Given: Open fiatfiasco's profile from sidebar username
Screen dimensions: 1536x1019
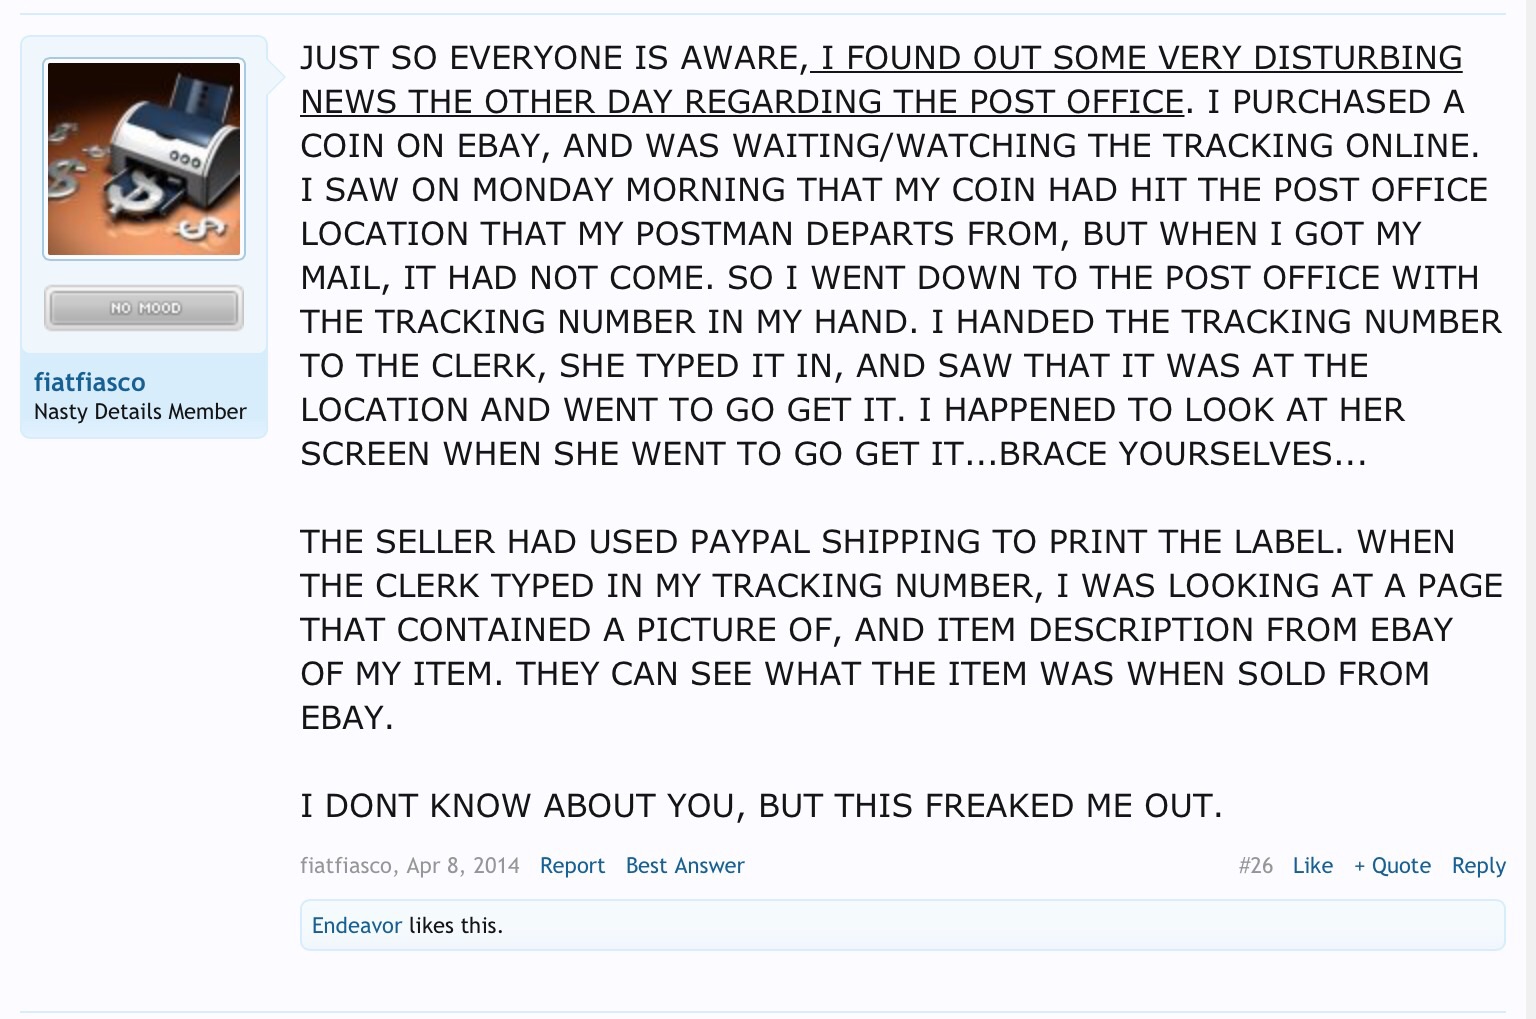Looking at the screenshot, I should 89,382.
